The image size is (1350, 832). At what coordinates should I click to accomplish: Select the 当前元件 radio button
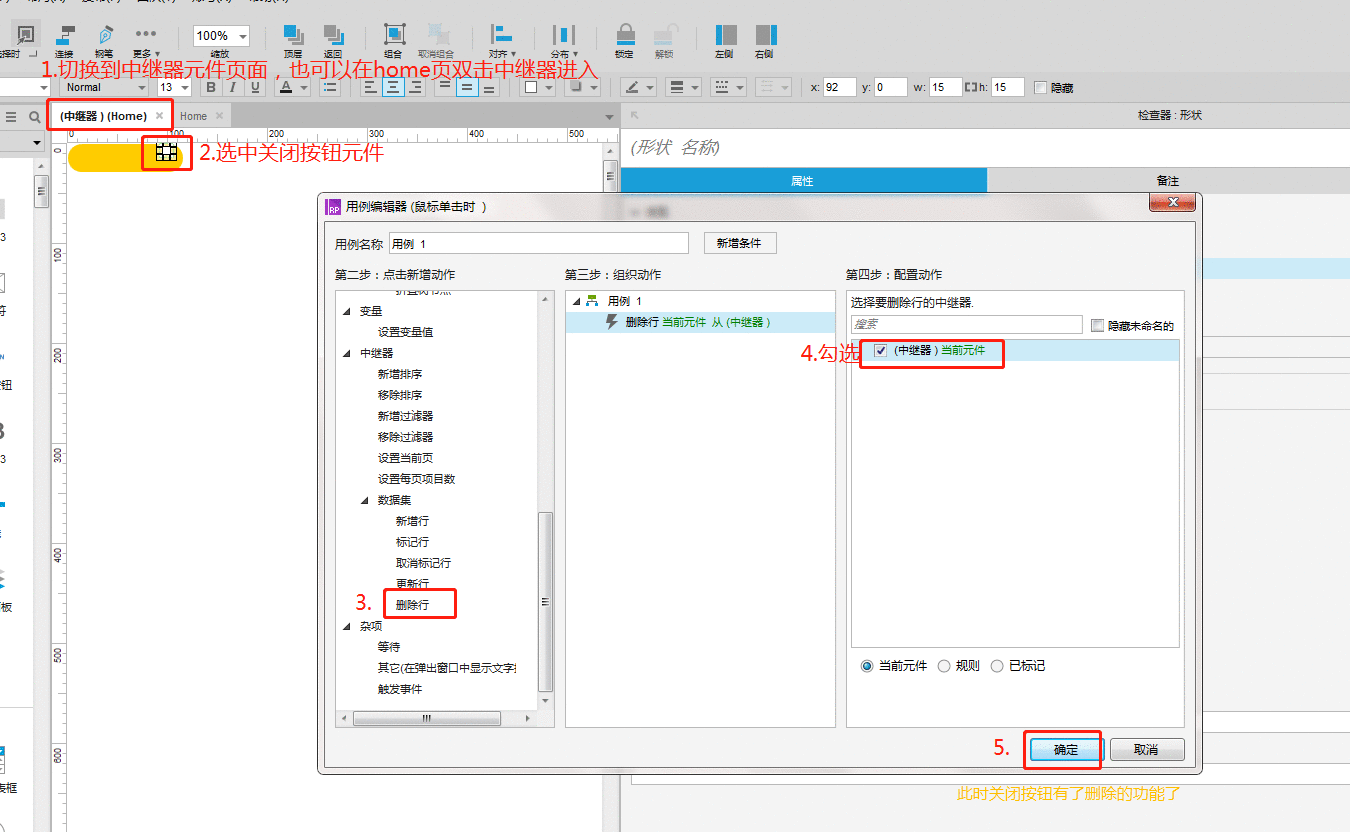click(x=867, y=666)
